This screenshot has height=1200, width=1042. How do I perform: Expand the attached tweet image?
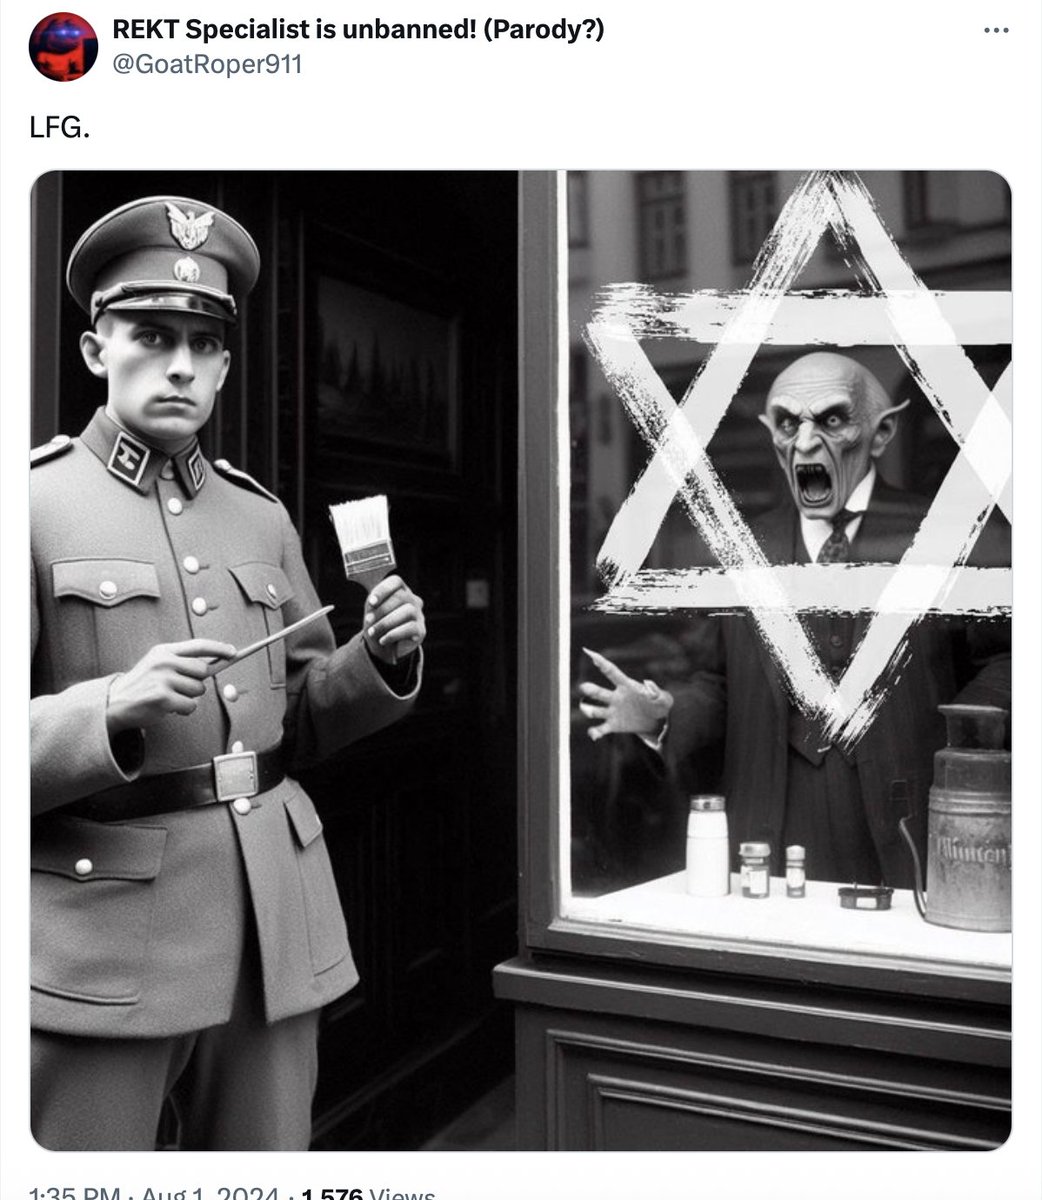(x=521, y=661)
